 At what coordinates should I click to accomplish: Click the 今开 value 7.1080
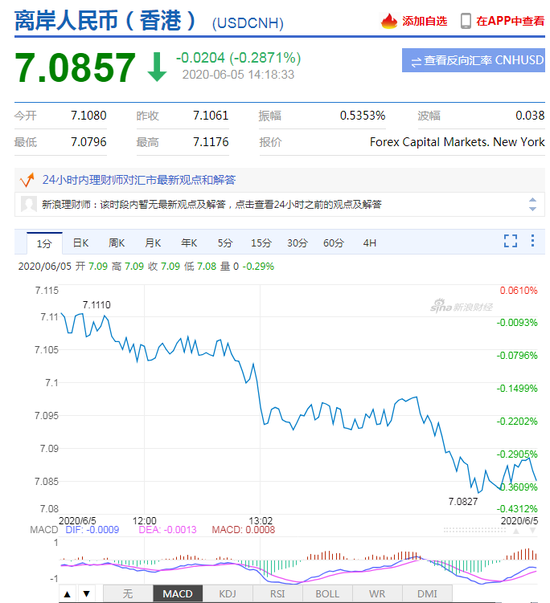(x=88, y=115)
